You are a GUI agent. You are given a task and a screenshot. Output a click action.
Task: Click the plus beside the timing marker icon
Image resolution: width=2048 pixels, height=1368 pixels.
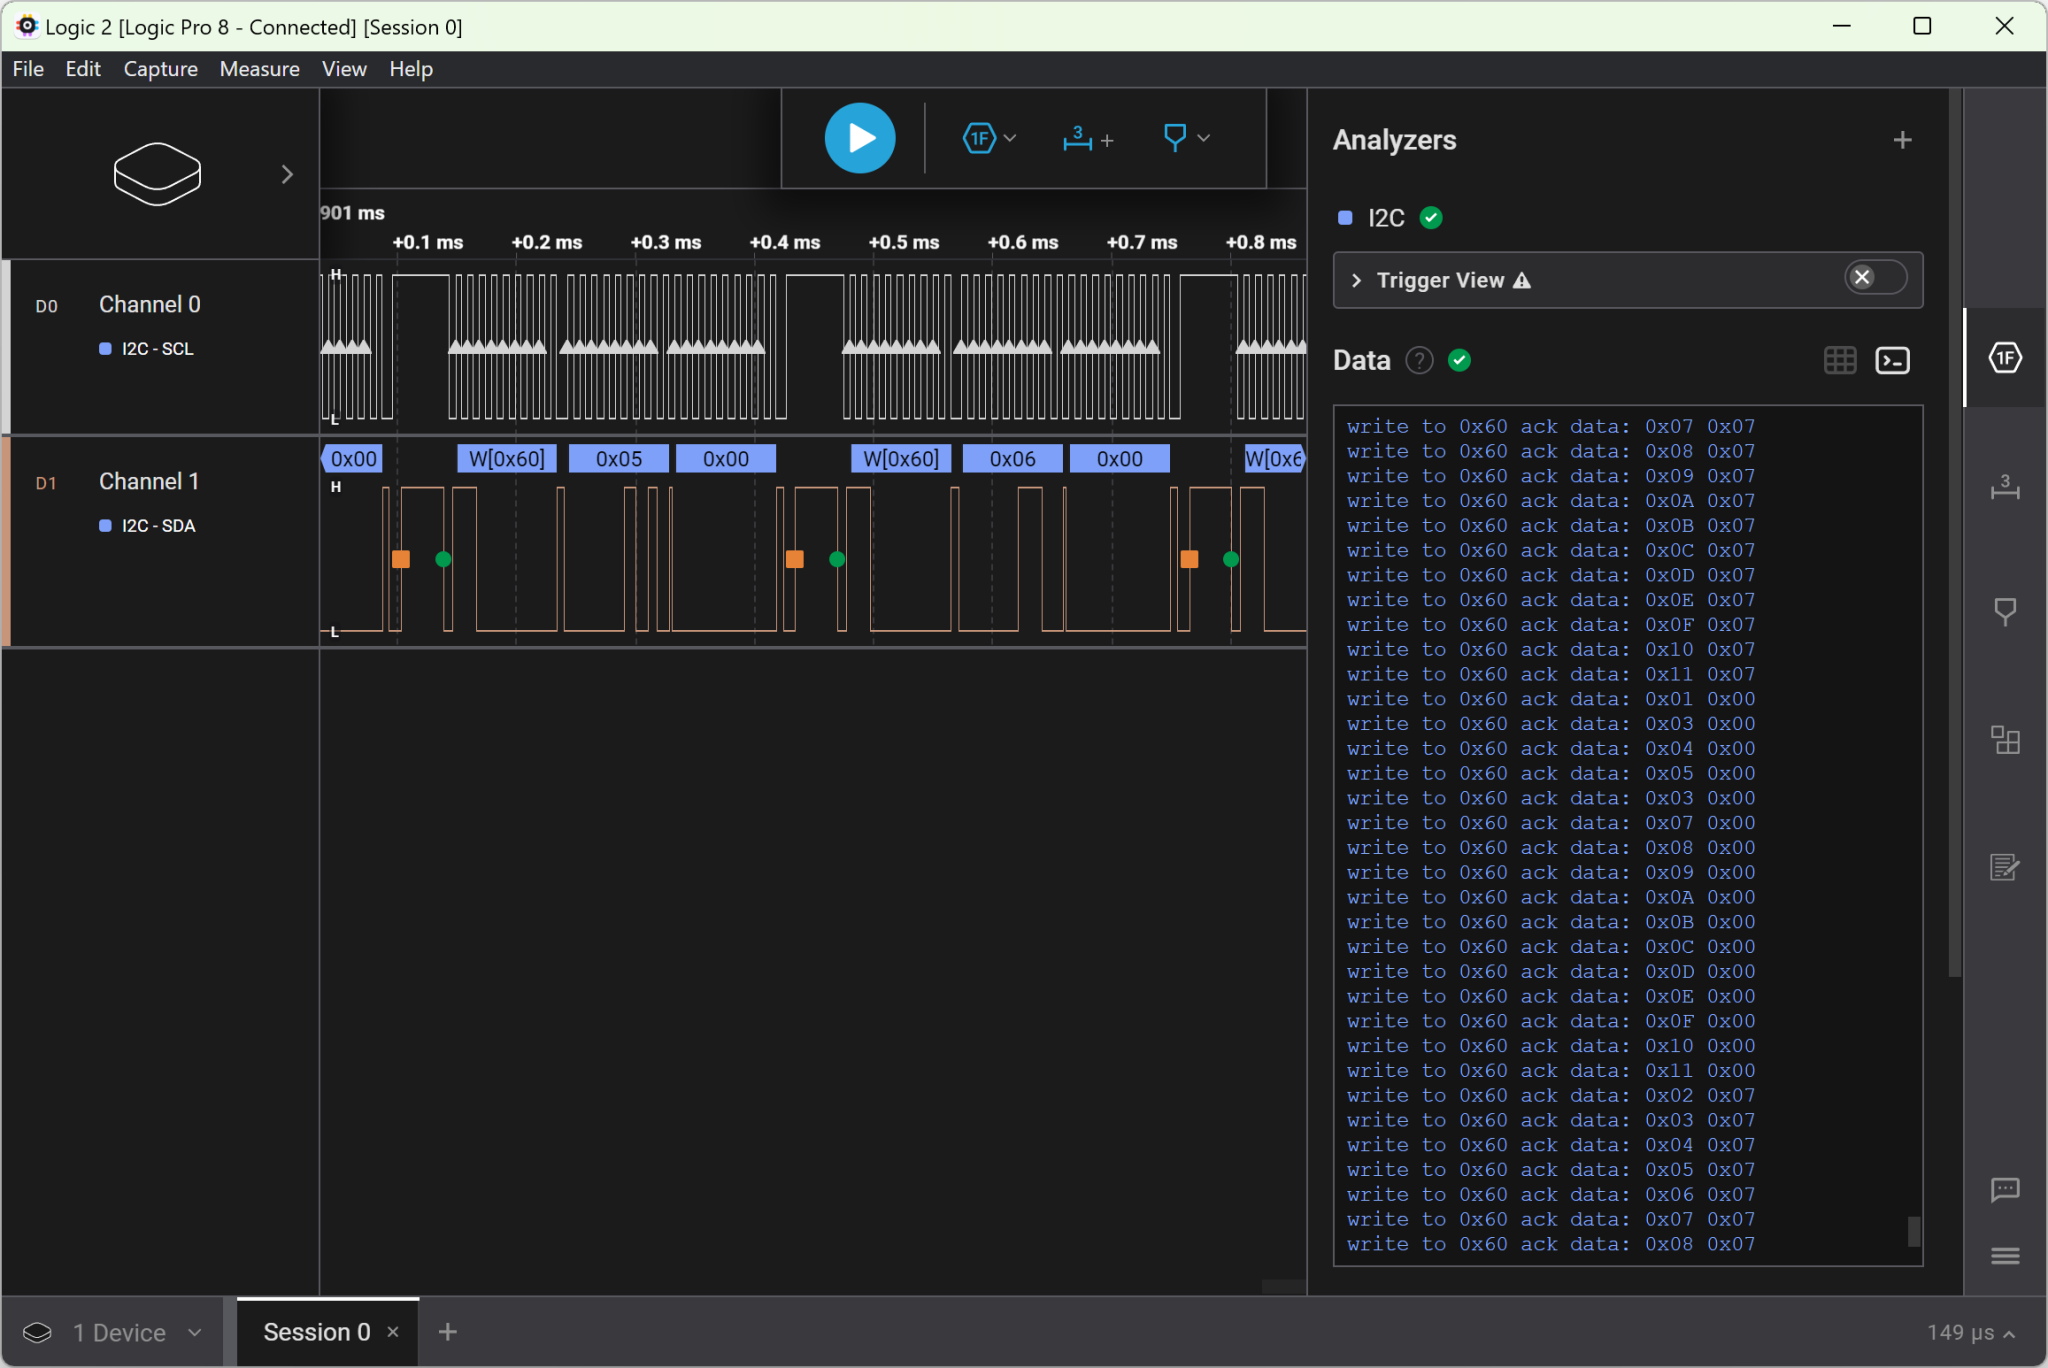(x=1107, y=141)
